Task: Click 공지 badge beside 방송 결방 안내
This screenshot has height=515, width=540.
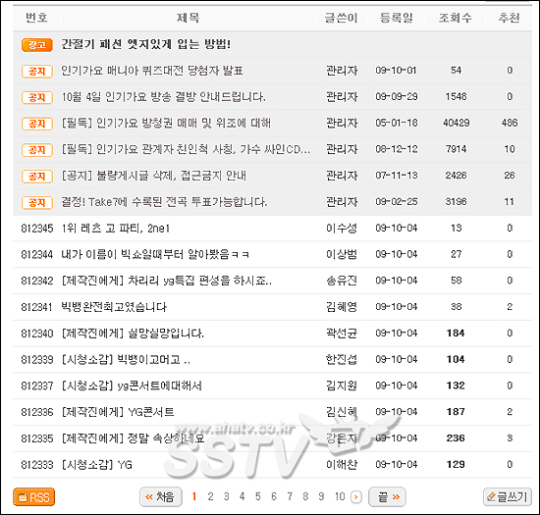Action: (37, 97)
